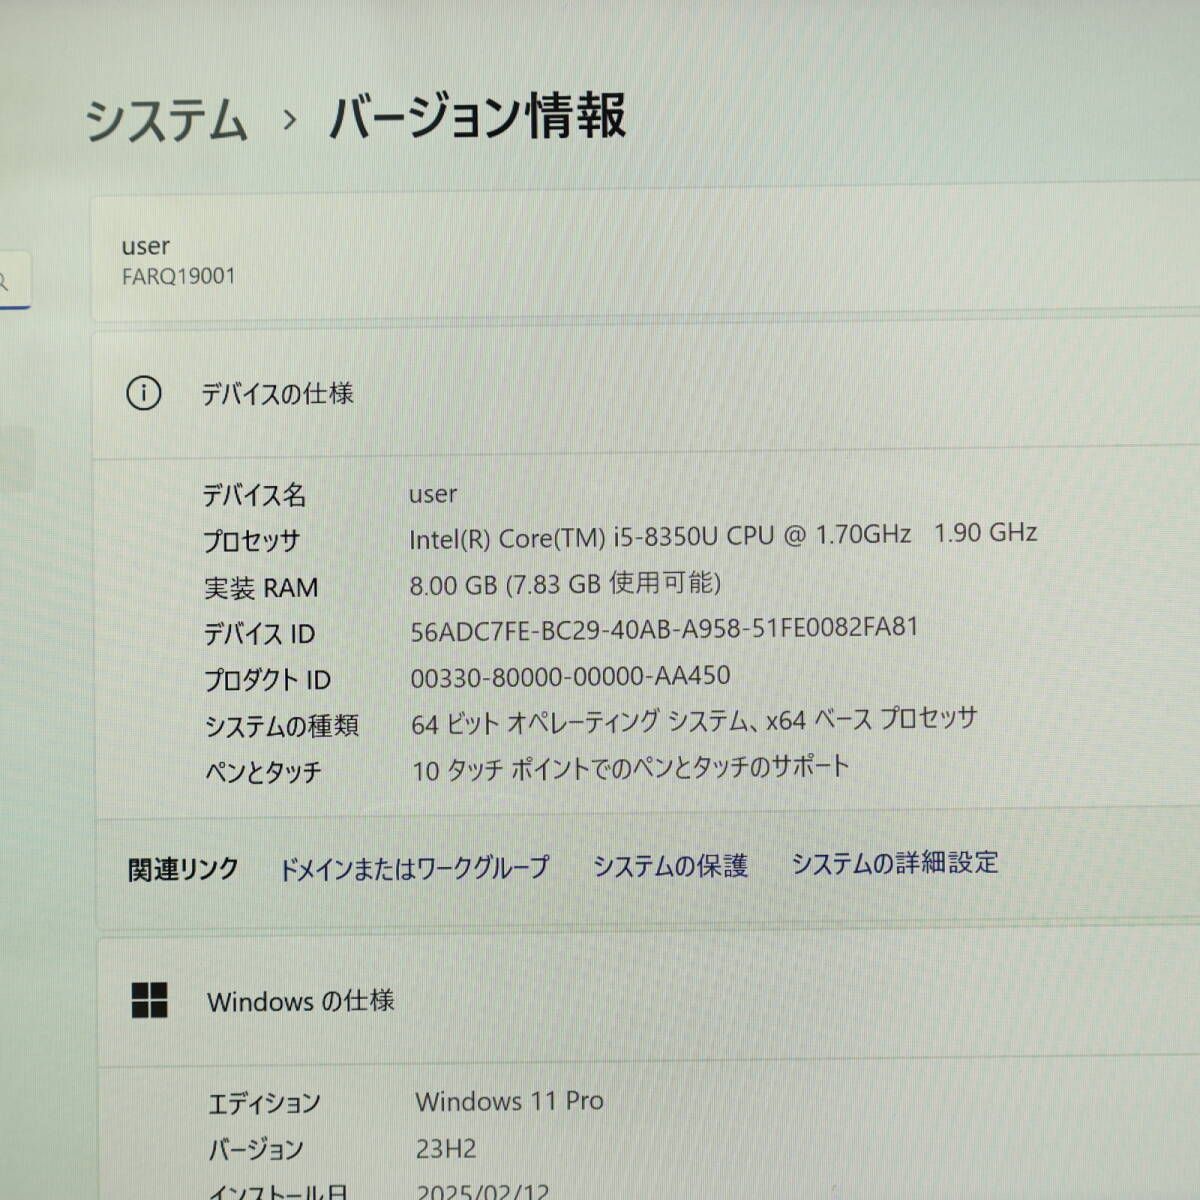Click the プロセッサ label

(251, 541)
